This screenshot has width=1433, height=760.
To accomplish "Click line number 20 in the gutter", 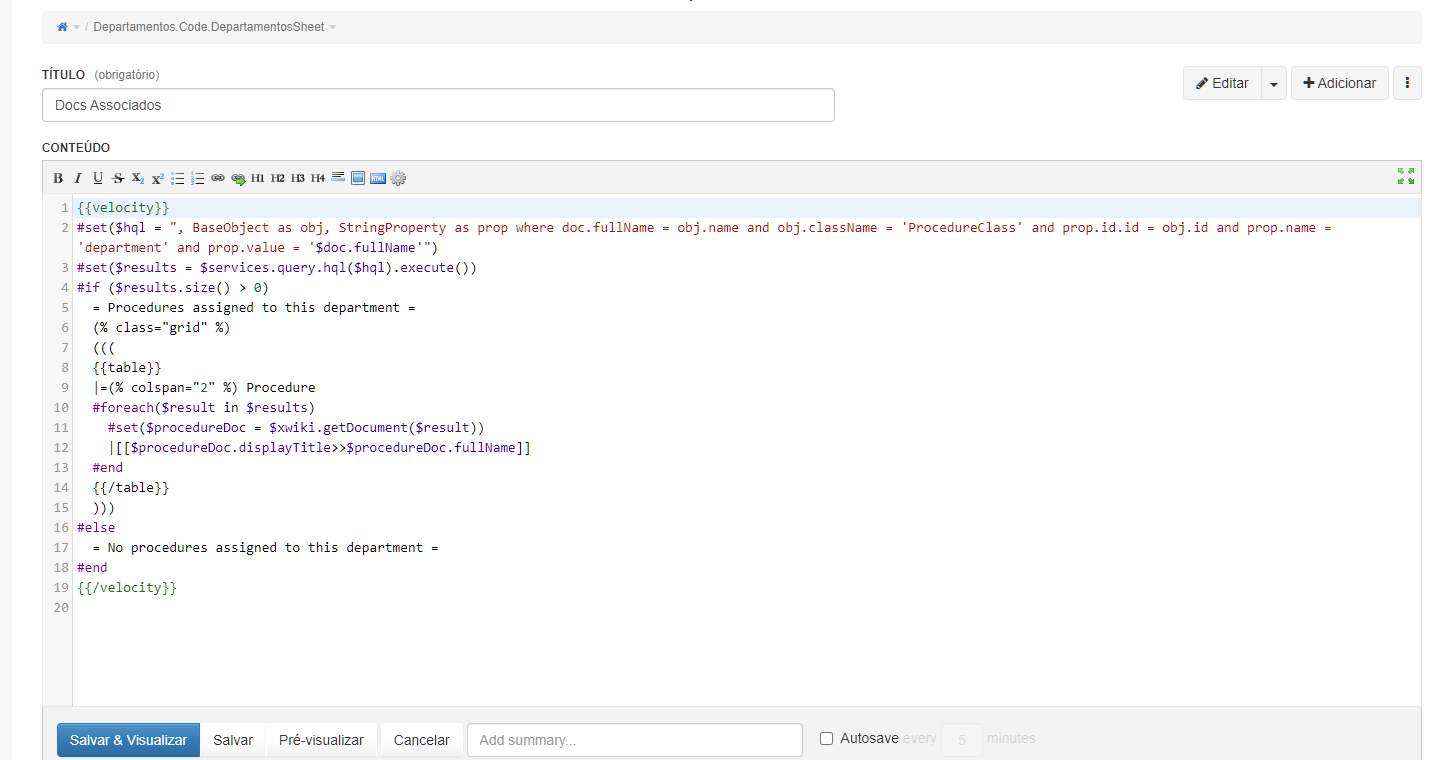I will pos(61,608).
